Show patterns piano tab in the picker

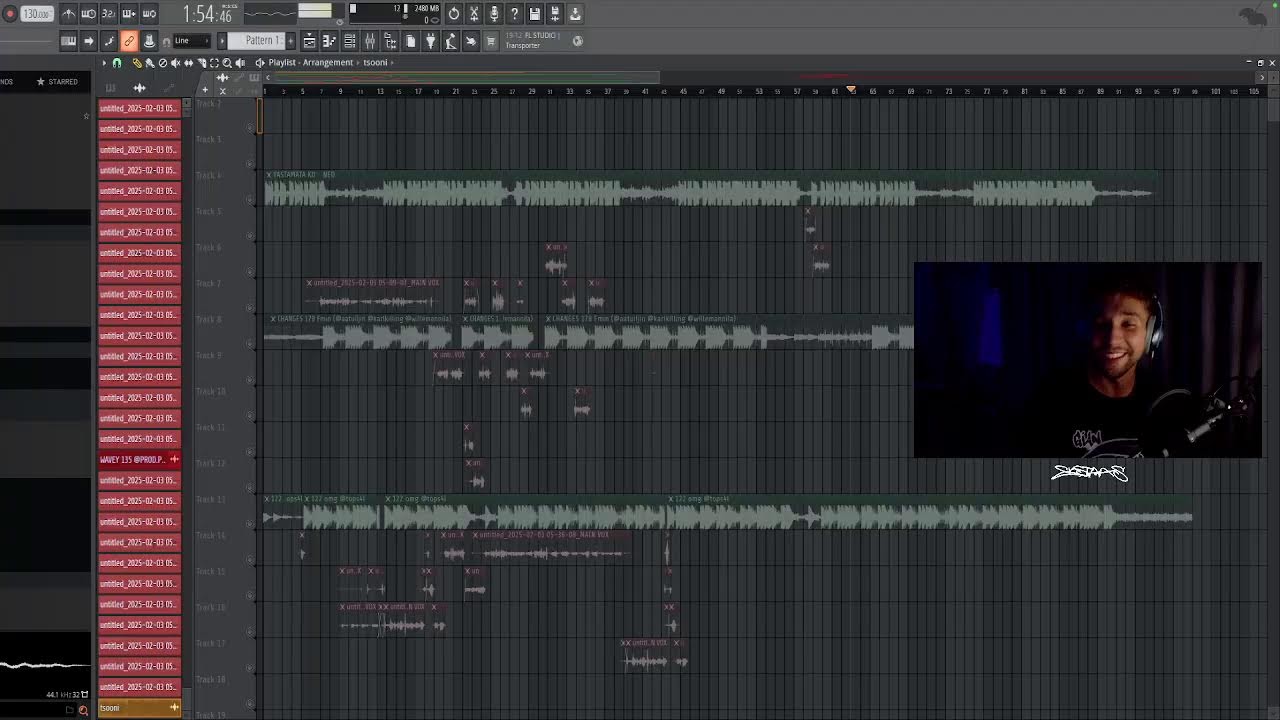[x=111, y=88]
